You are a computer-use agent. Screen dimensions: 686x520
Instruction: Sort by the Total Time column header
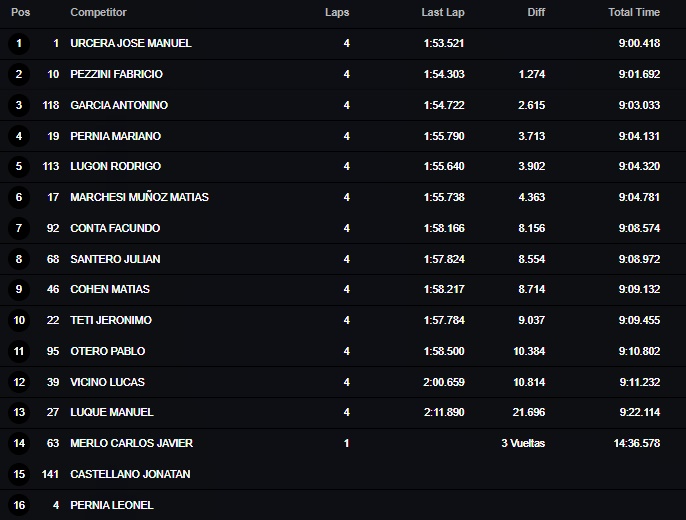634,12
